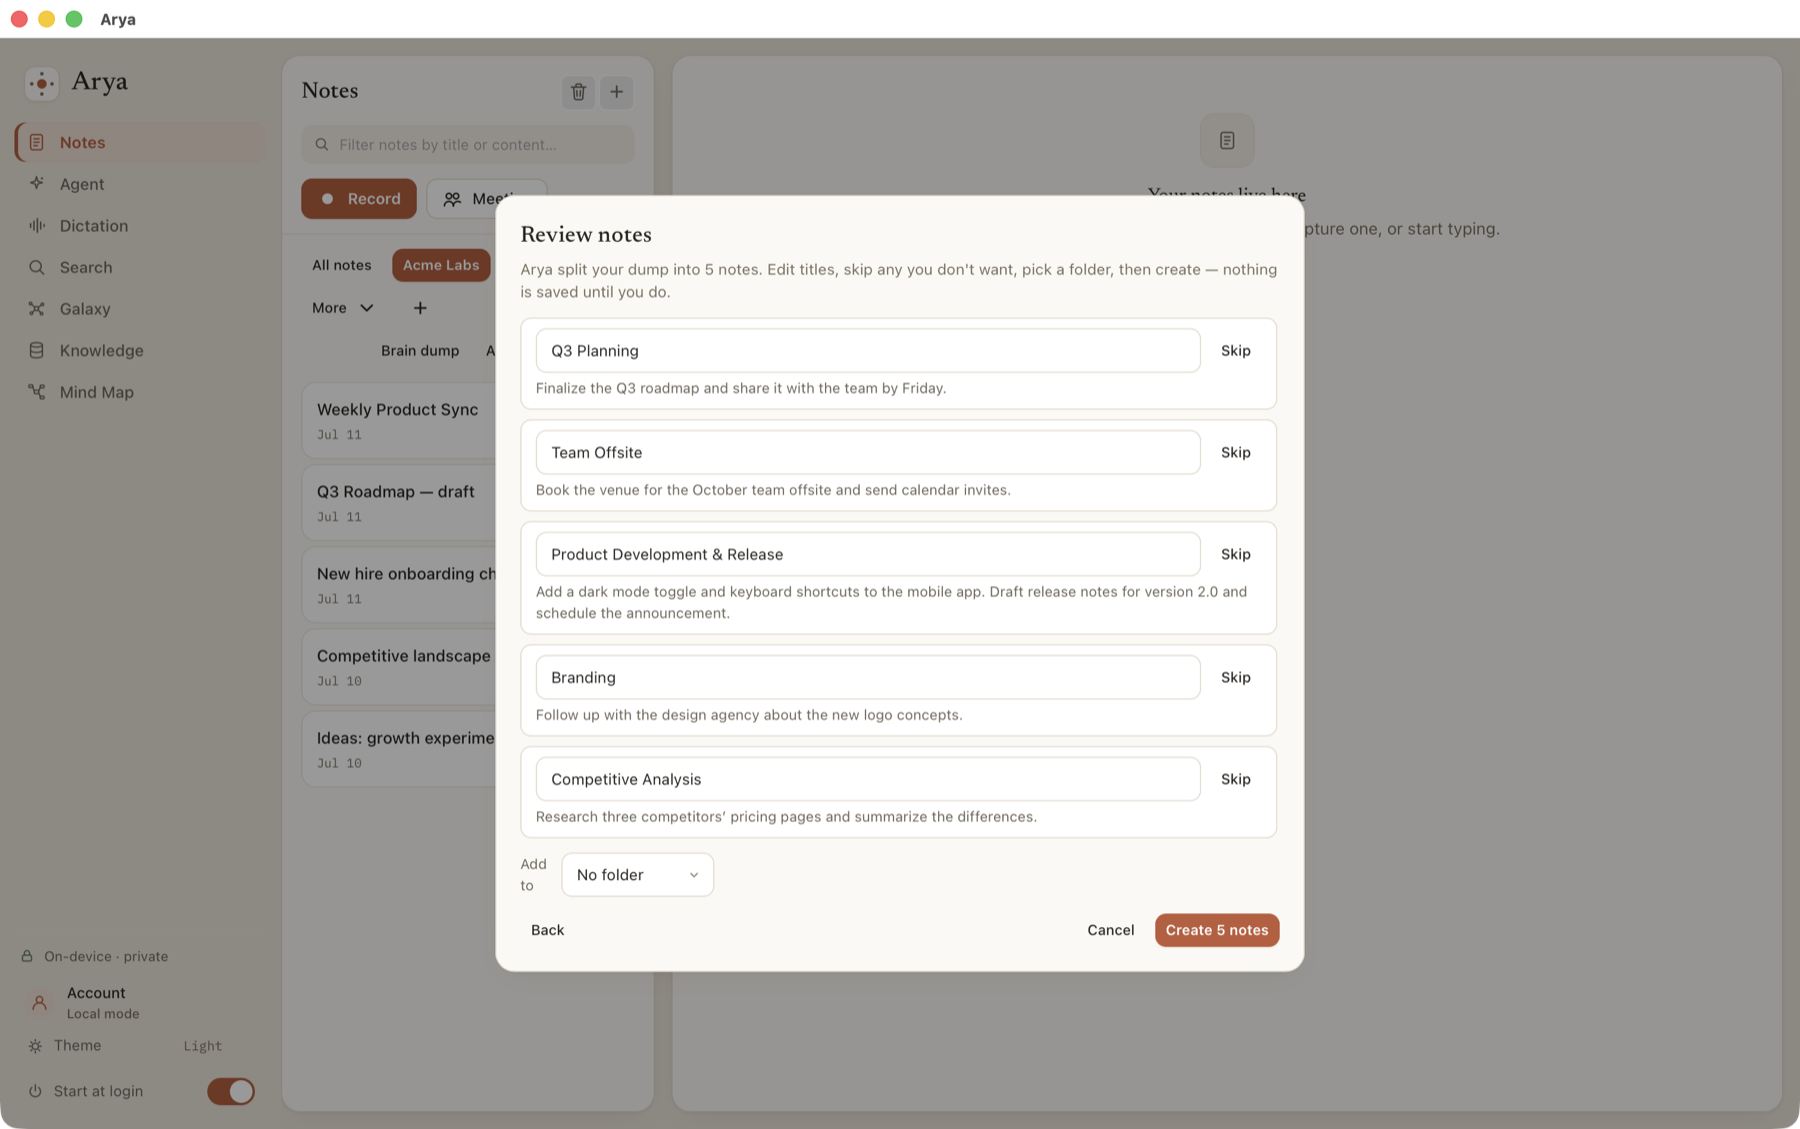Skip the Branding note

click(1236, 678)
